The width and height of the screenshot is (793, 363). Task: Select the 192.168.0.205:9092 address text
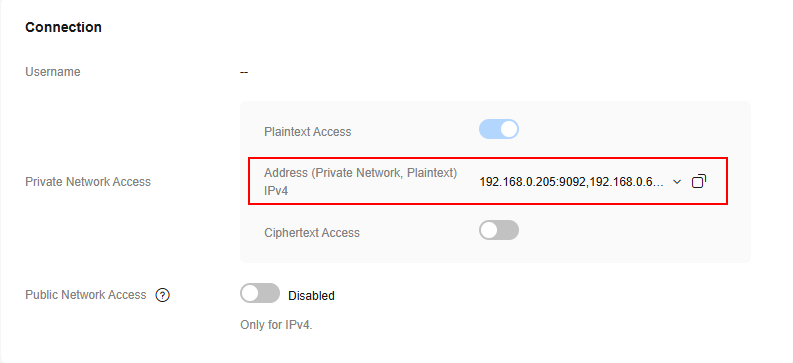pyautogui.click(x=533, y=182)
